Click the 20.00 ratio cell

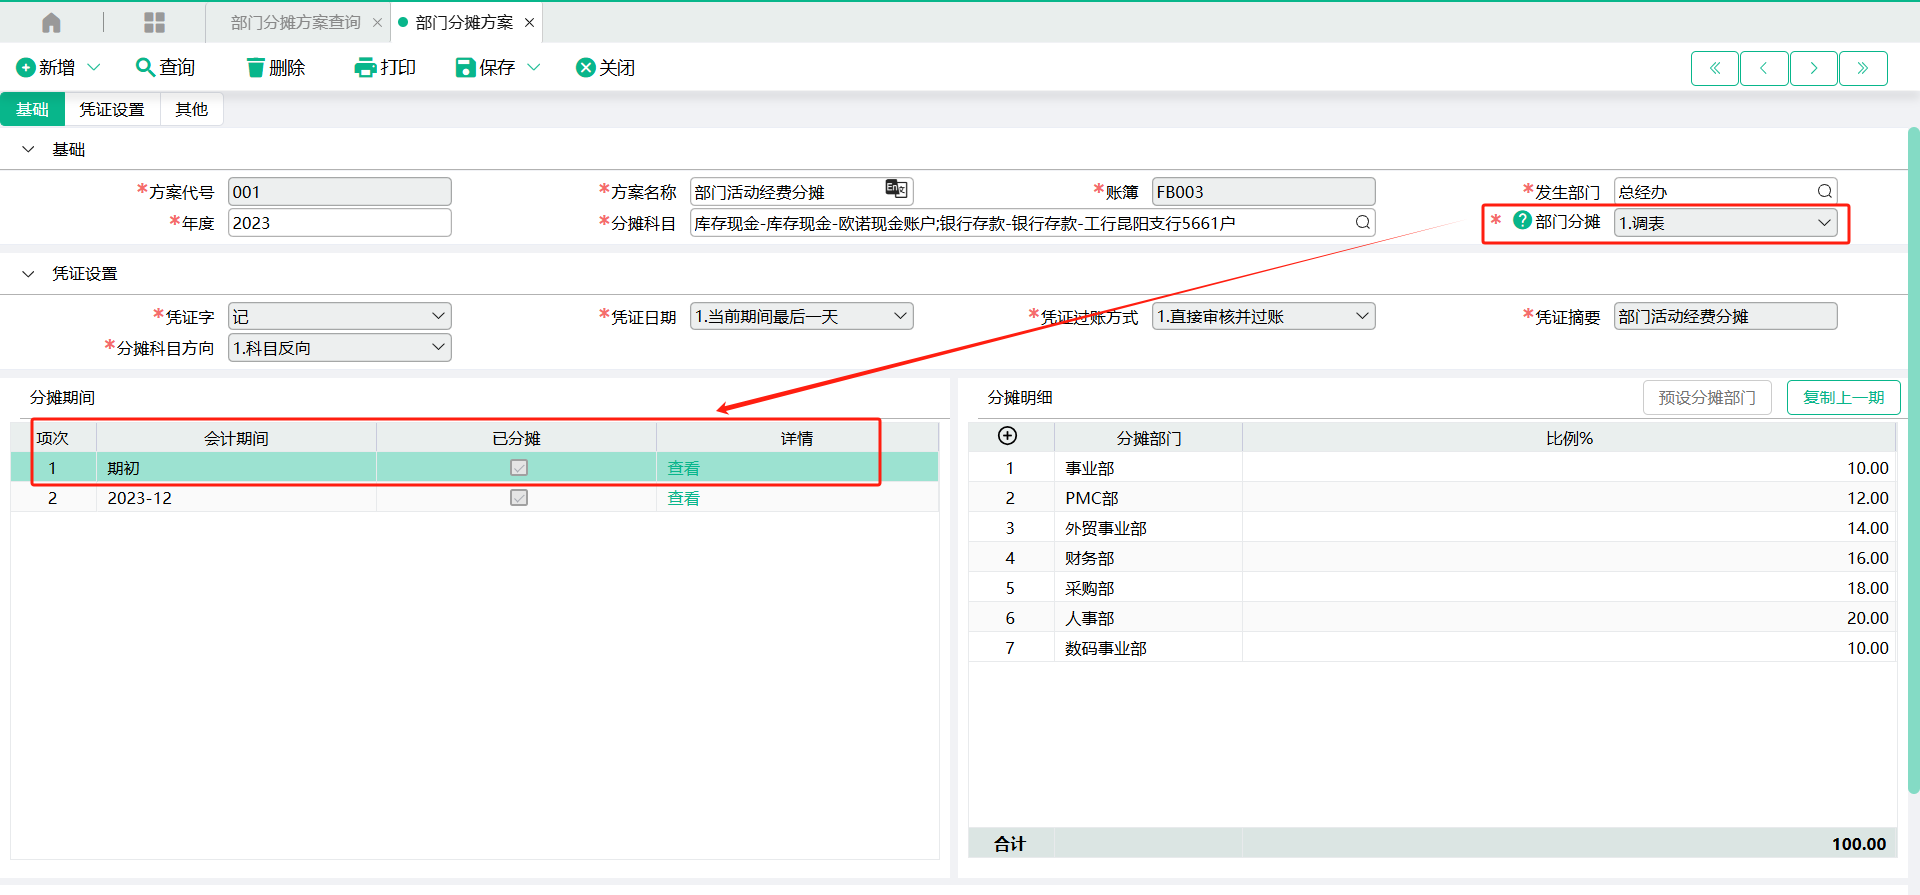coord(1569,618)
